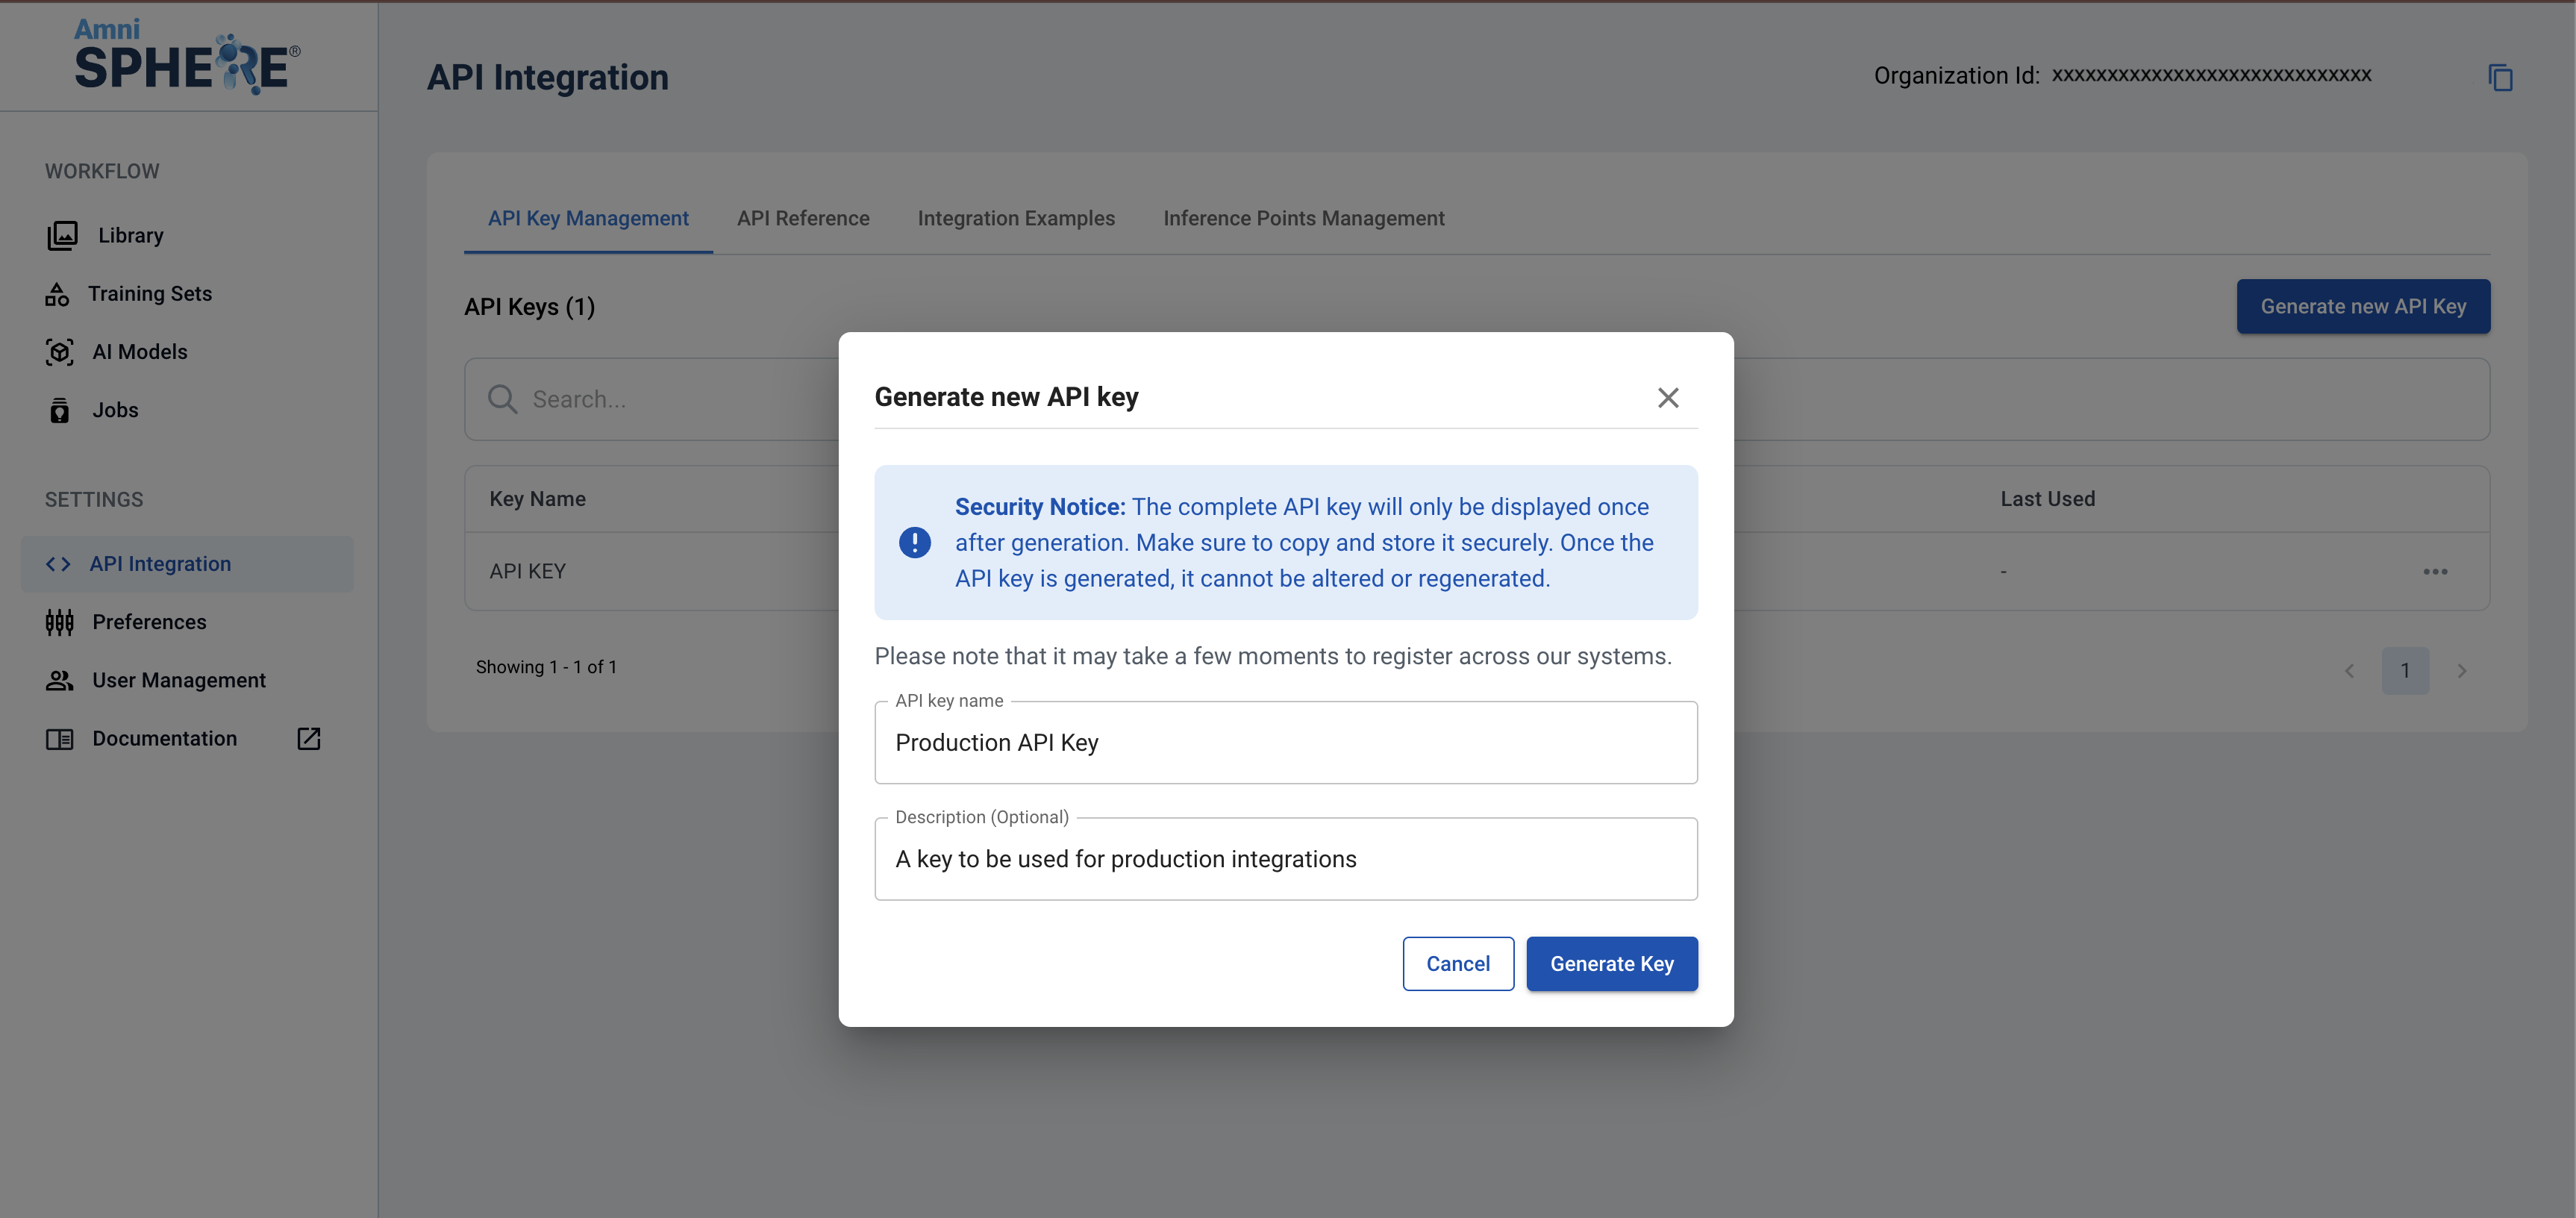Focus the Description (Optional) field
This screenshot has height=1218, width=2576.
click(x=1285, y=859)
